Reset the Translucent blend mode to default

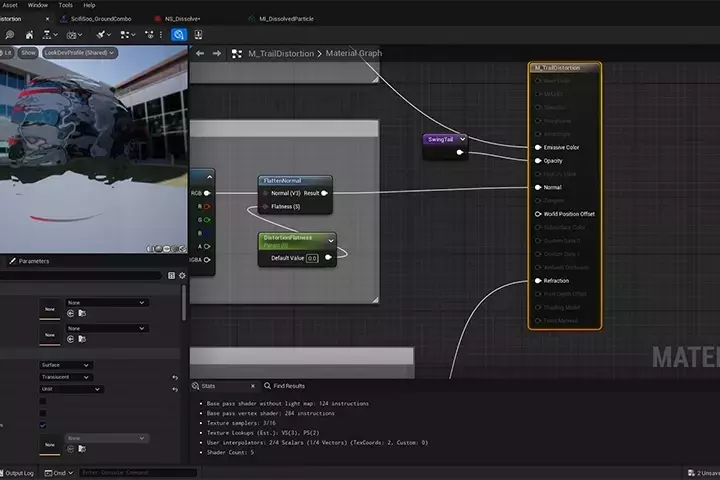click(x=175, y=378)
